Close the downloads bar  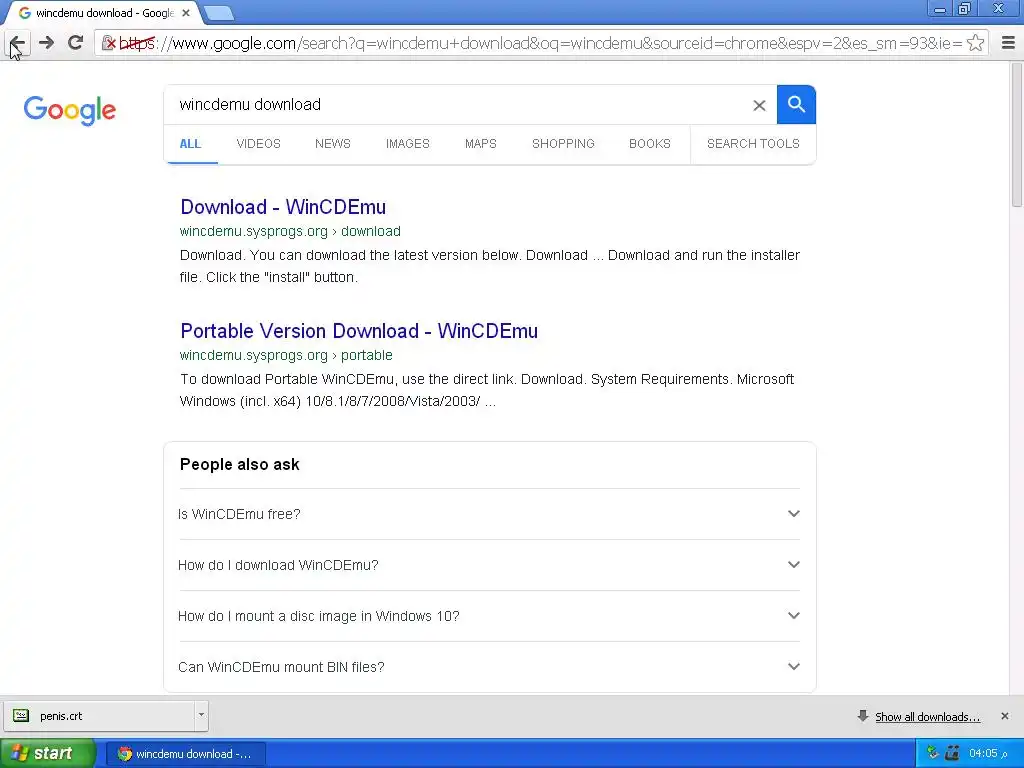[x=1004, y=716]
